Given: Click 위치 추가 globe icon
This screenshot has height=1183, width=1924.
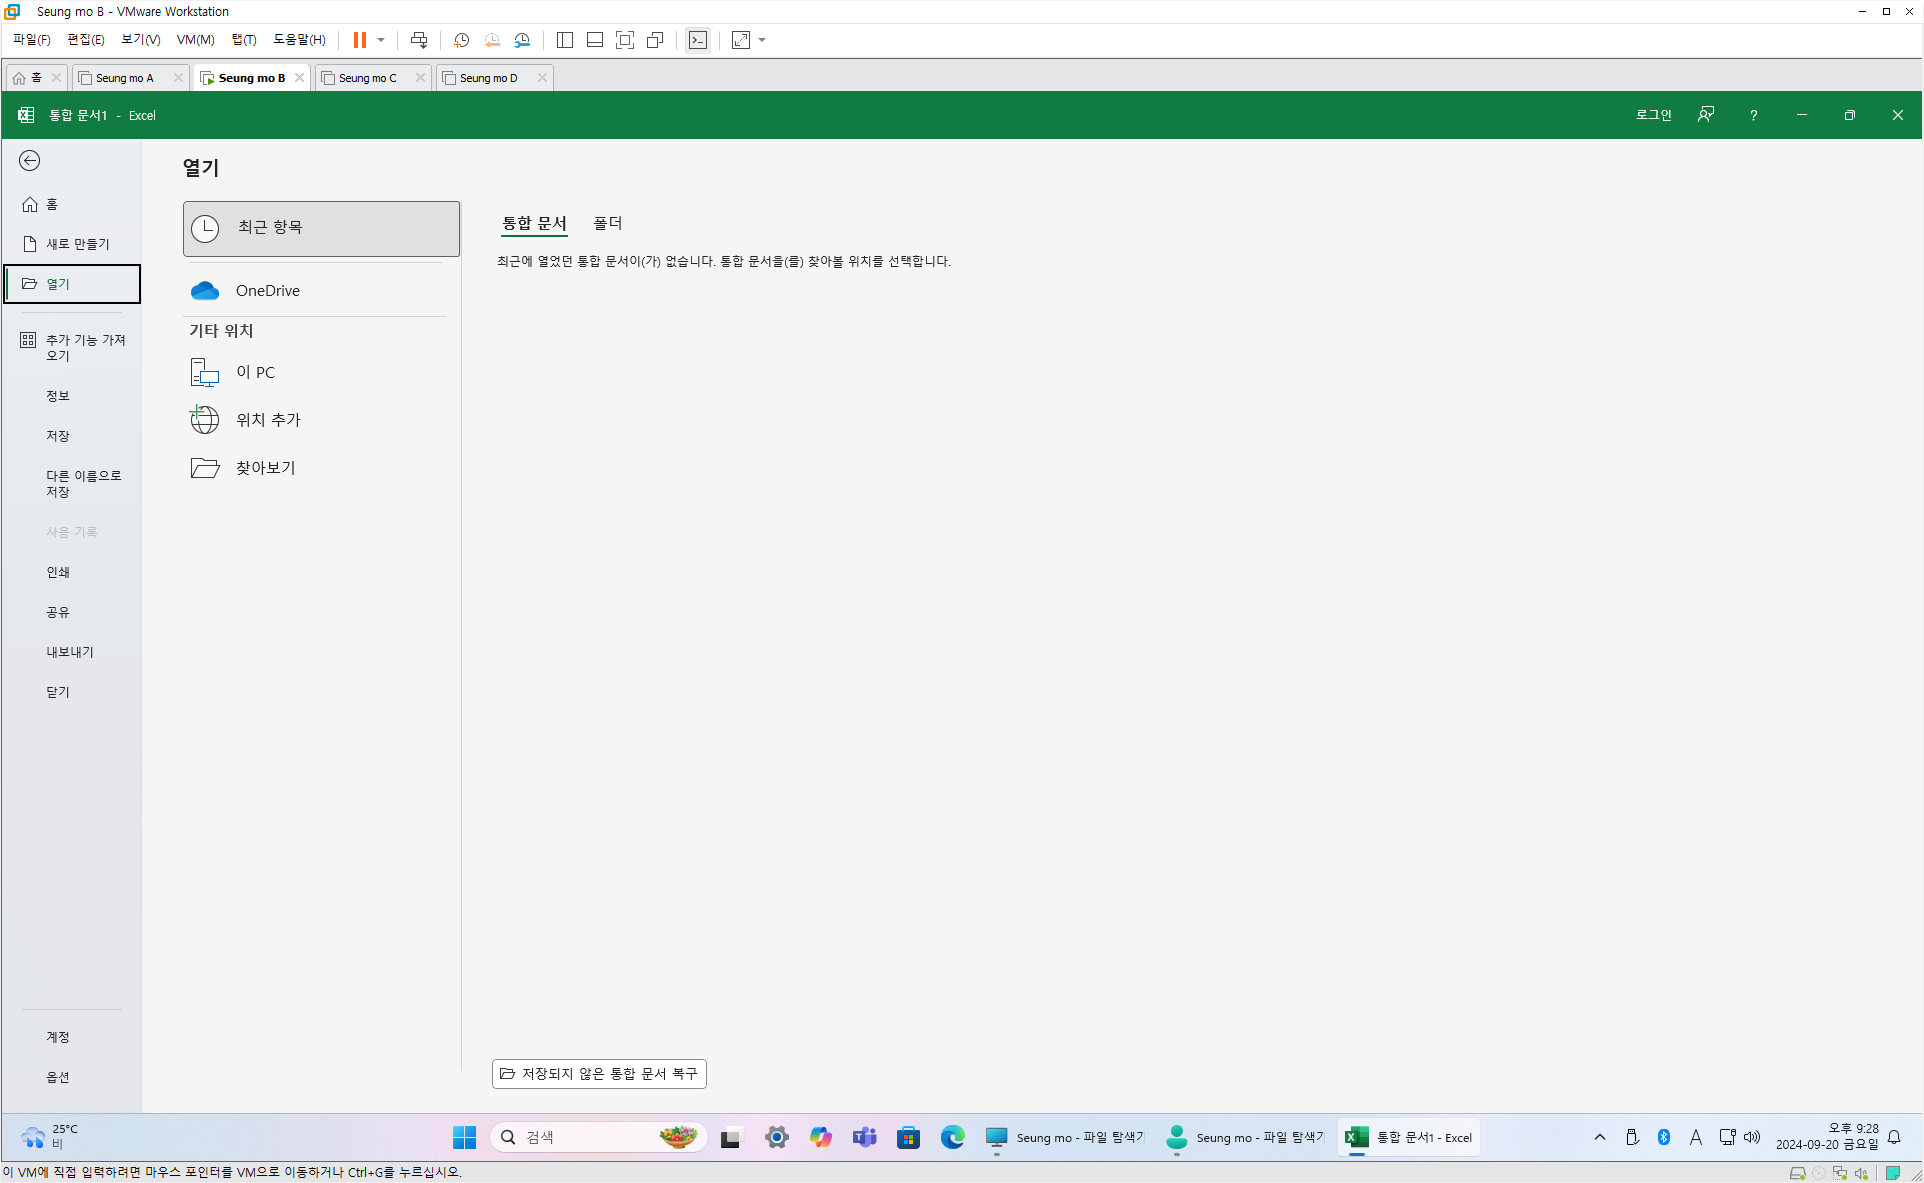Looking at the screenshot, I should click(205, 420).
